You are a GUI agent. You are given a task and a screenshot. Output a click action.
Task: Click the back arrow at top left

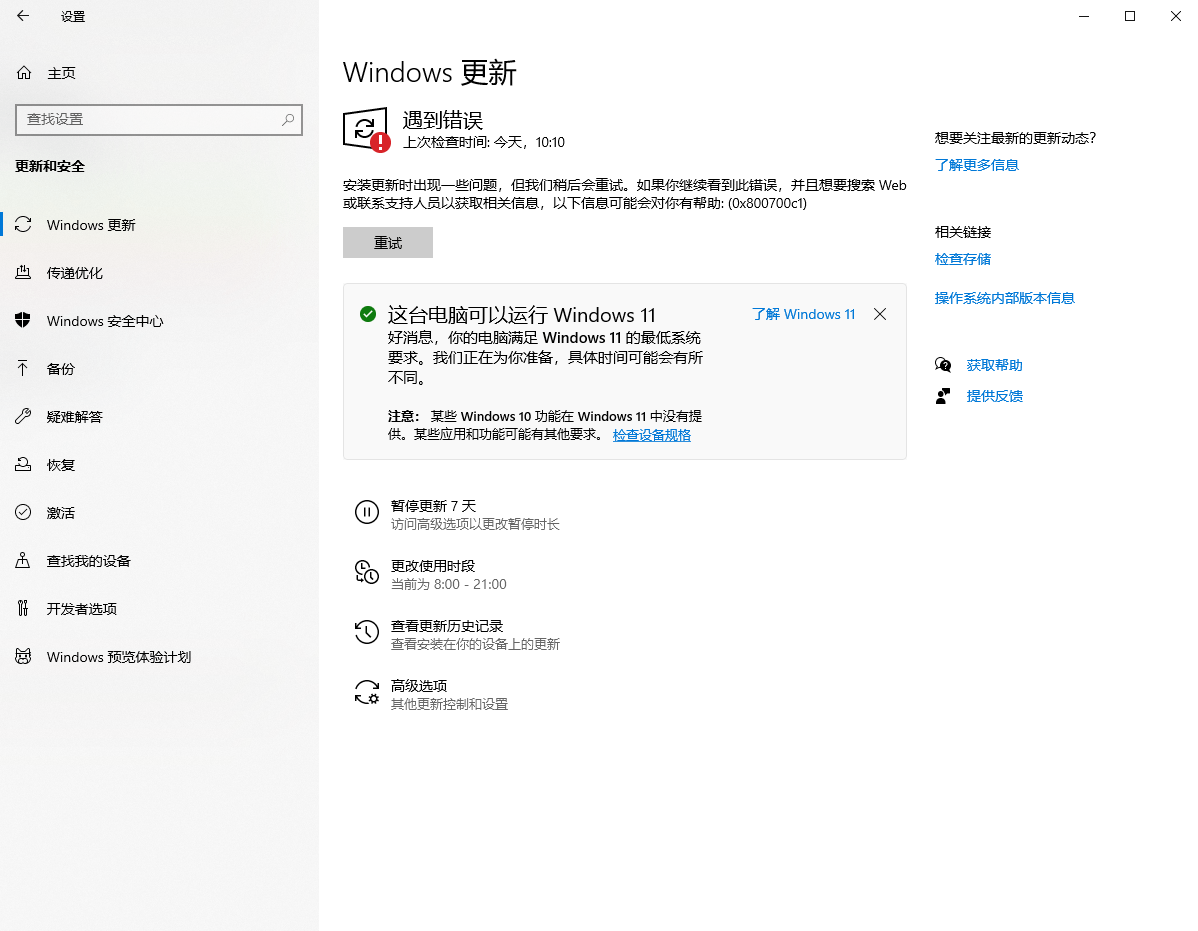coord(24,16)
